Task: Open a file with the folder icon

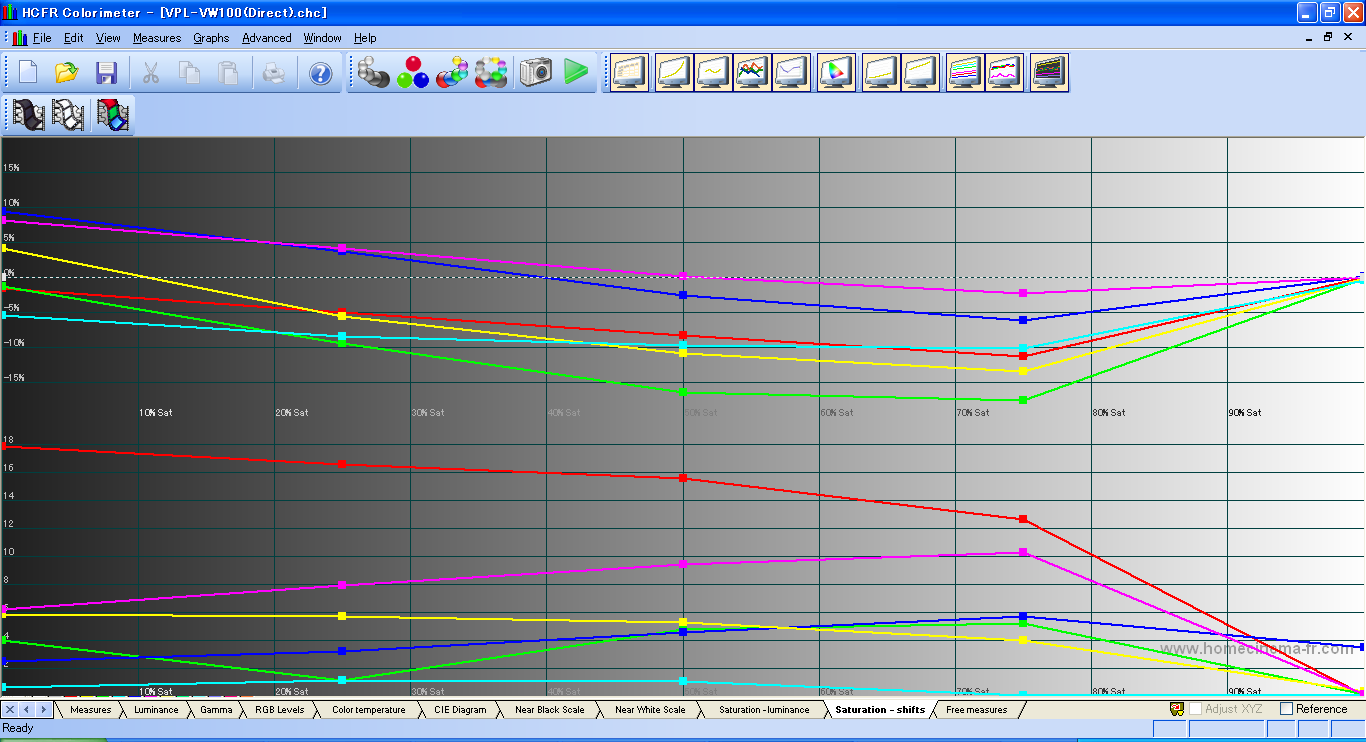Action: (x=67, y=73)
